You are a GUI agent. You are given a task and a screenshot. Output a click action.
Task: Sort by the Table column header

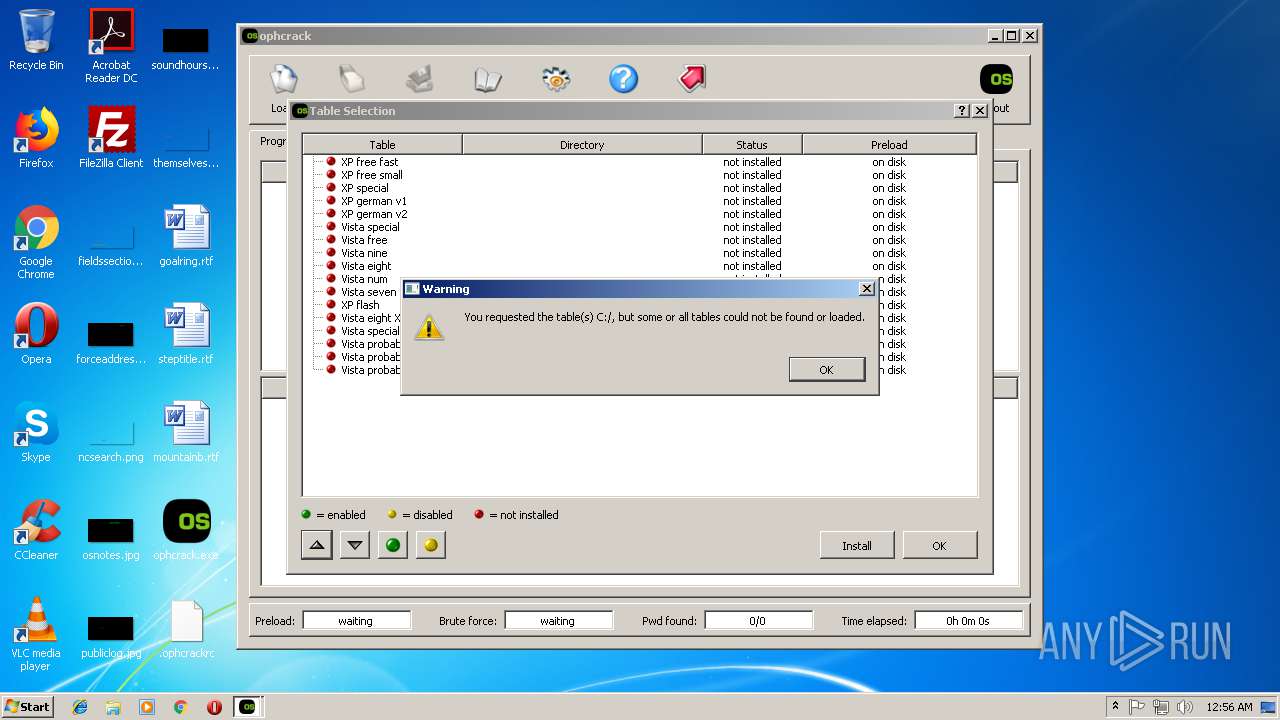point(382,145)
